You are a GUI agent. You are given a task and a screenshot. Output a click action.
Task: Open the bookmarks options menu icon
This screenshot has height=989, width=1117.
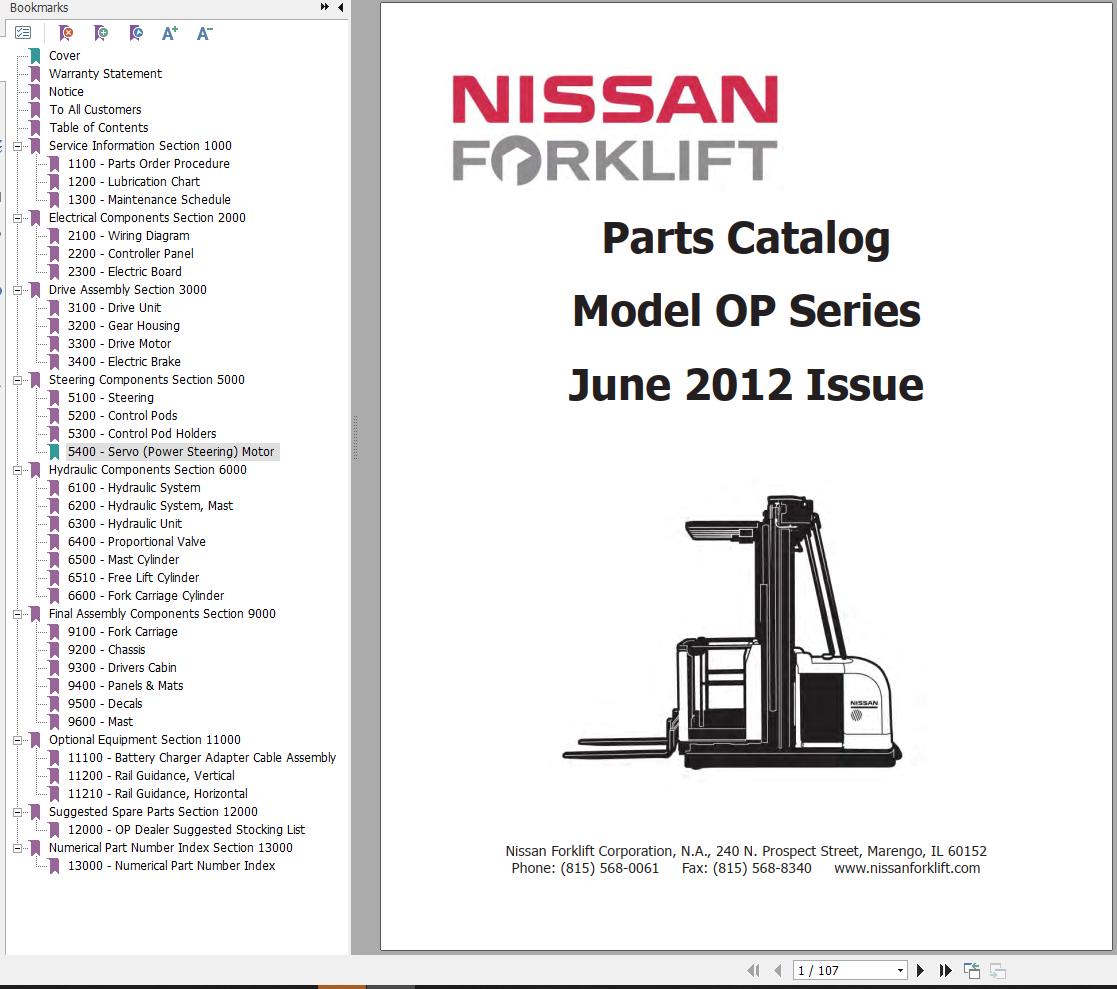[23, 33]
